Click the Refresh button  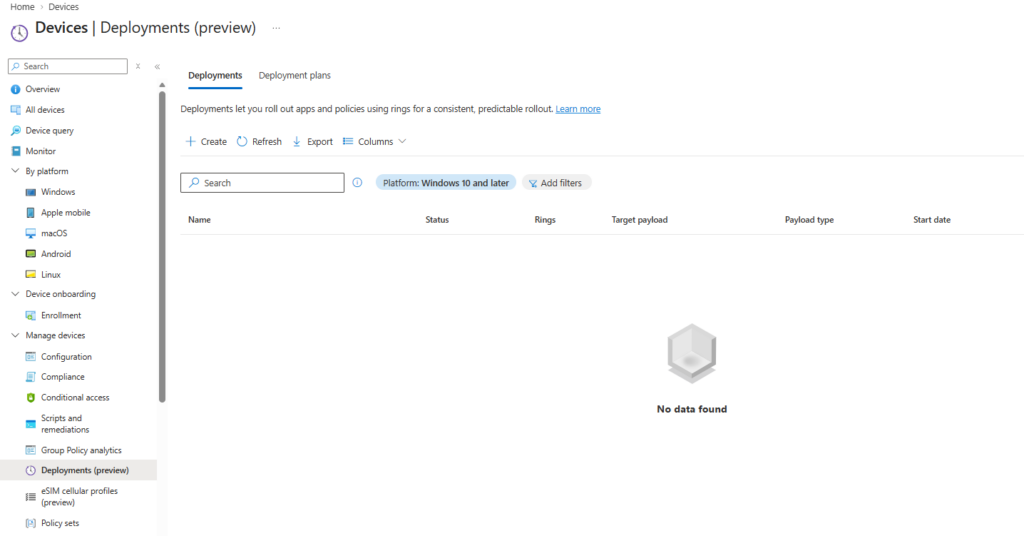pyautogui.click(x=259, y=142)
